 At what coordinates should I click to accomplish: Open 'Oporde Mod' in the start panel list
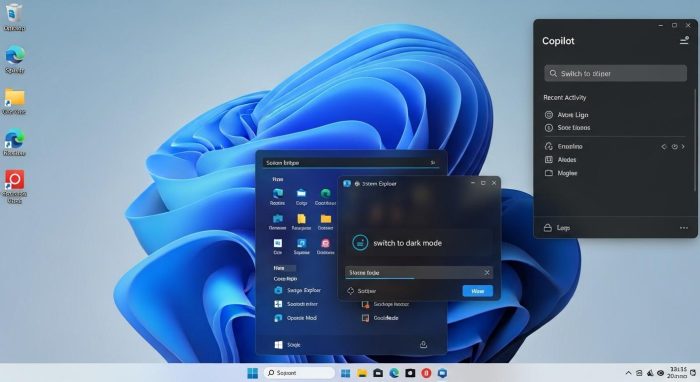click(x=296, y=318)
